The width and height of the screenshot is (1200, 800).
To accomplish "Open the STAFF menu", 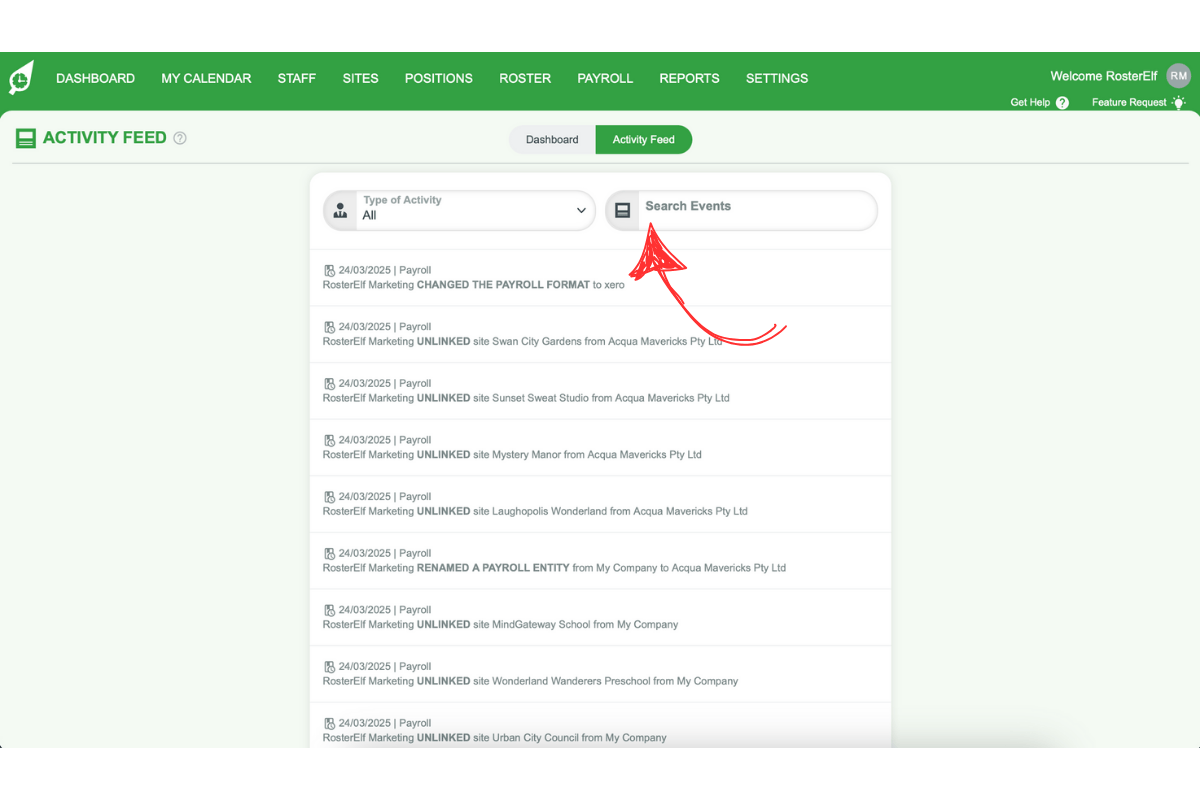I will pos(296,78).
